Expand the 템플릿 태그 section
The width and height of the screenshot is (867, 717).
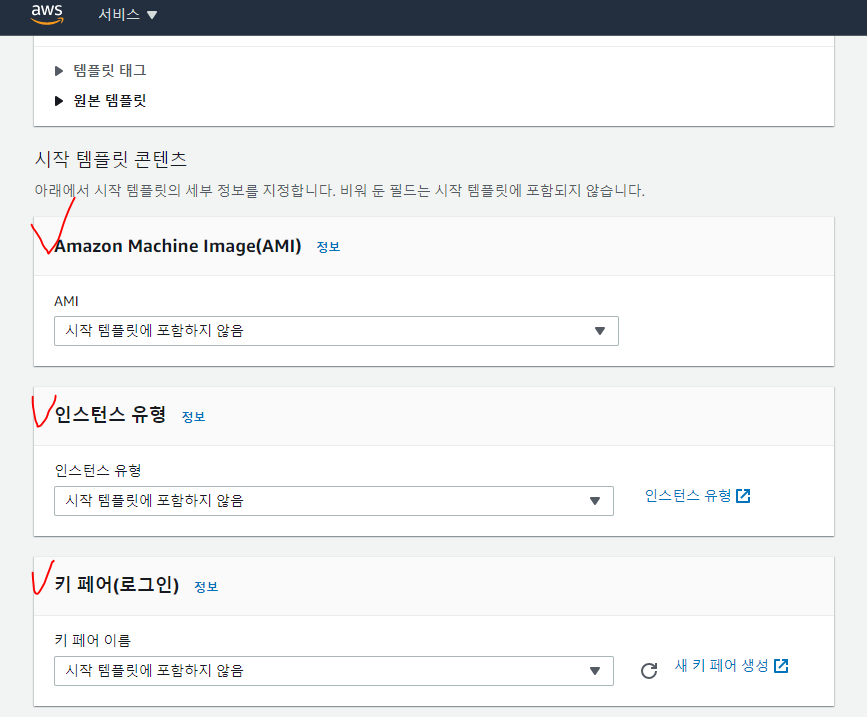(110, 71)
